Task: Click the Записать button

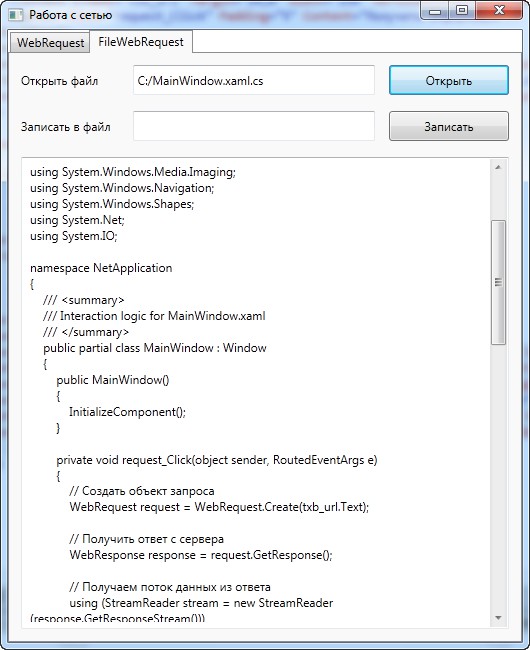Action: coord(449,126)
